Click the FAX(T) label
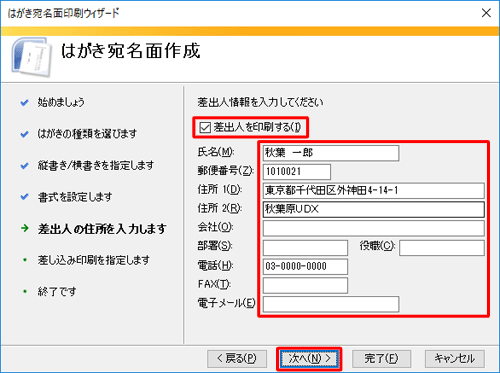The image size is (500, 373). 214,284
